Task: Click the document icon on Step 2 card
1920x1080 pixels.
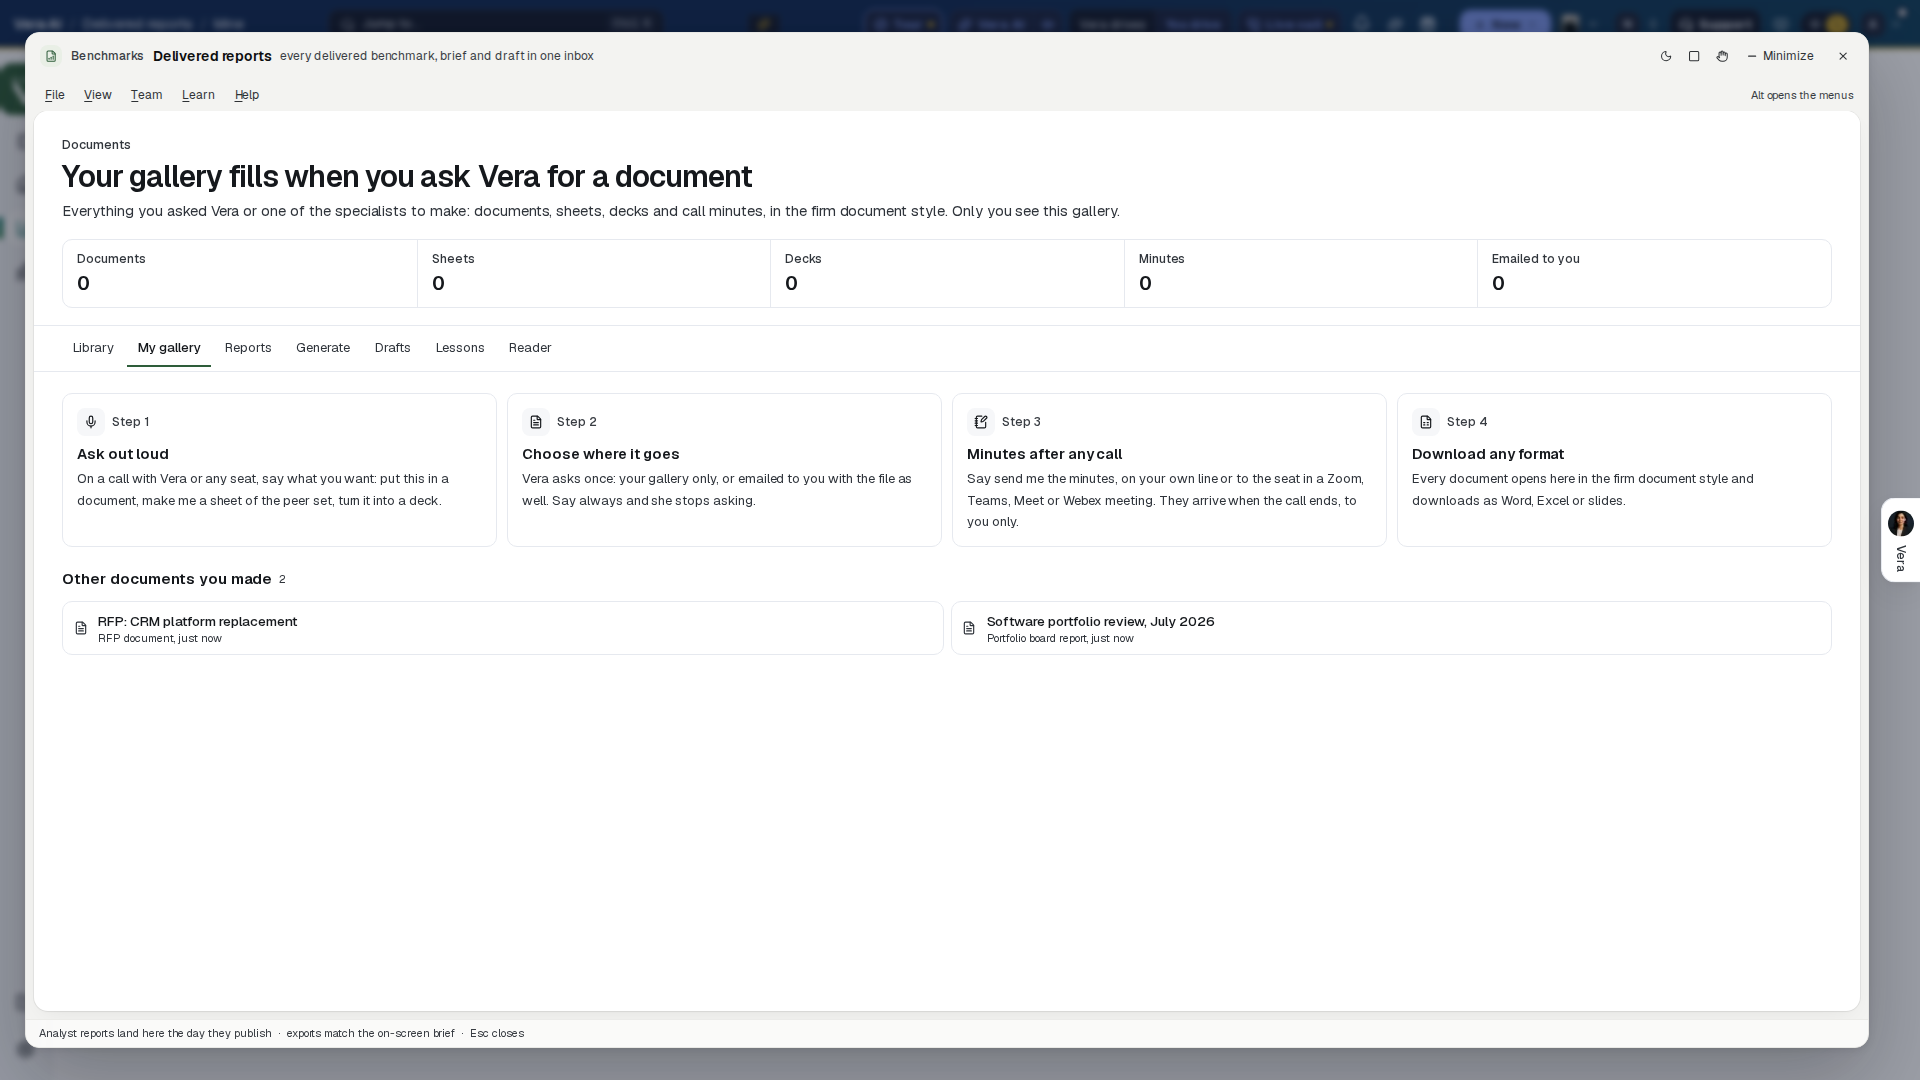Action: pyautogui.click(x=536, y=422)
